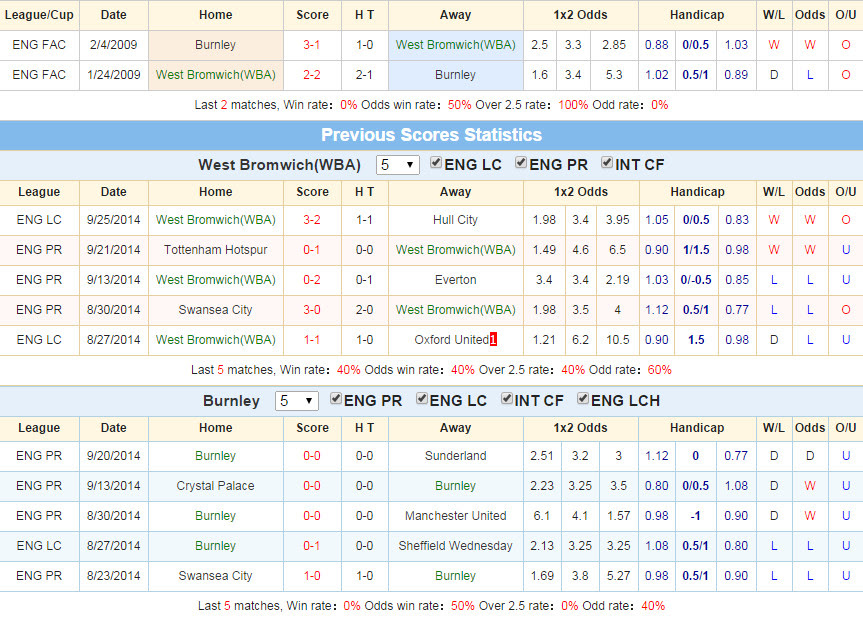Open Crystal Palace team link
863x621 pixels.
[x=216, y=486]
